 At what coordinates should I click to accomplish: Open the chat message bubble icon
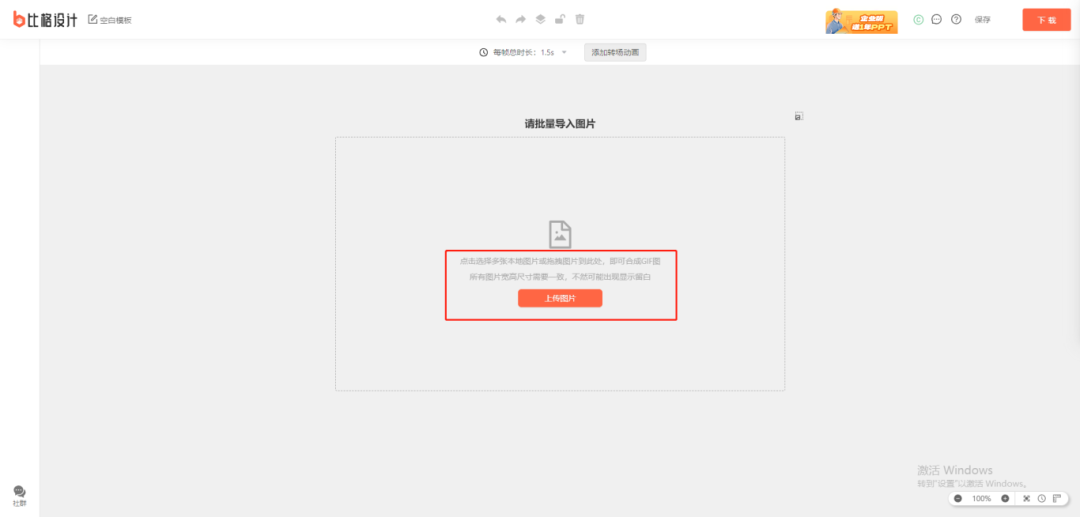click(937, 19)
